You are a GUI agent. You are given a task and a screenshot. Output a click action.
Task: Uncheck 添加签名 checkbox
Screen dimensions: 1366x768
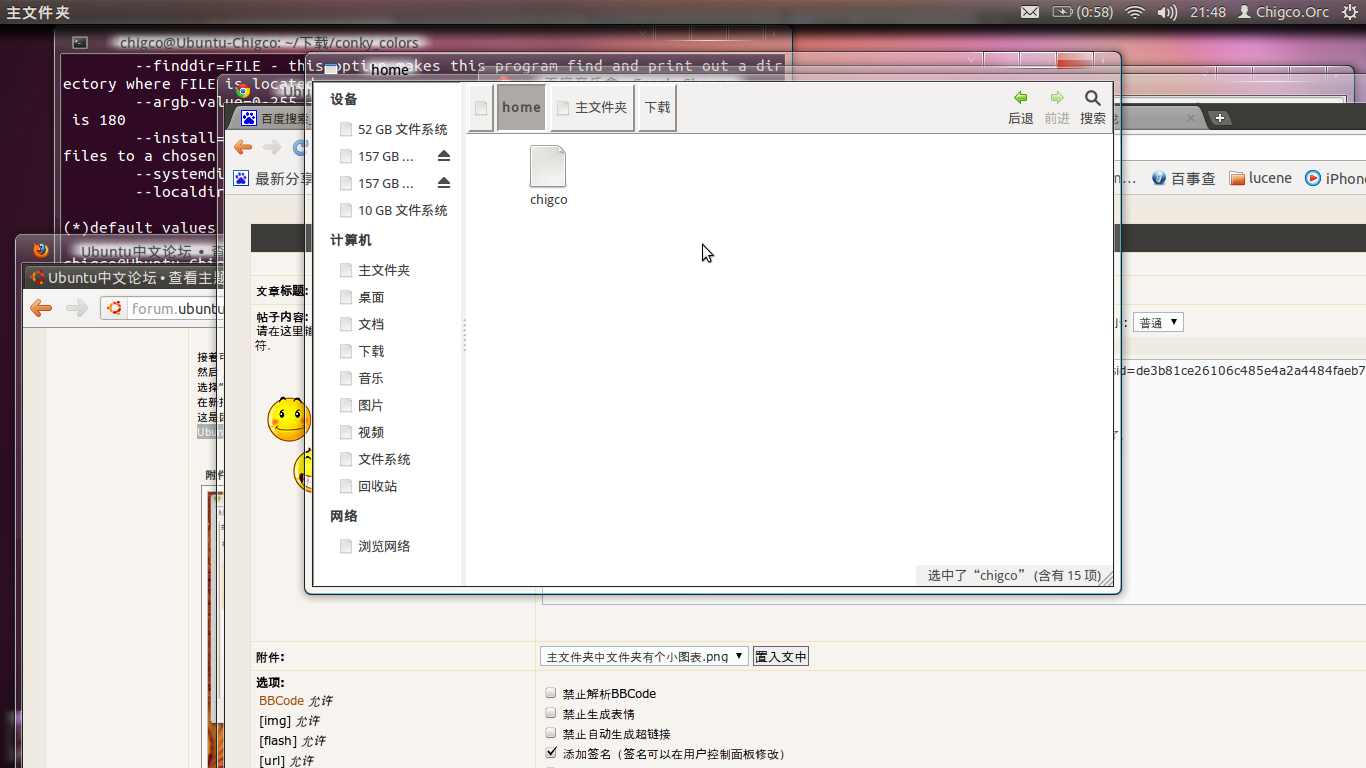(x=551, y=753)
